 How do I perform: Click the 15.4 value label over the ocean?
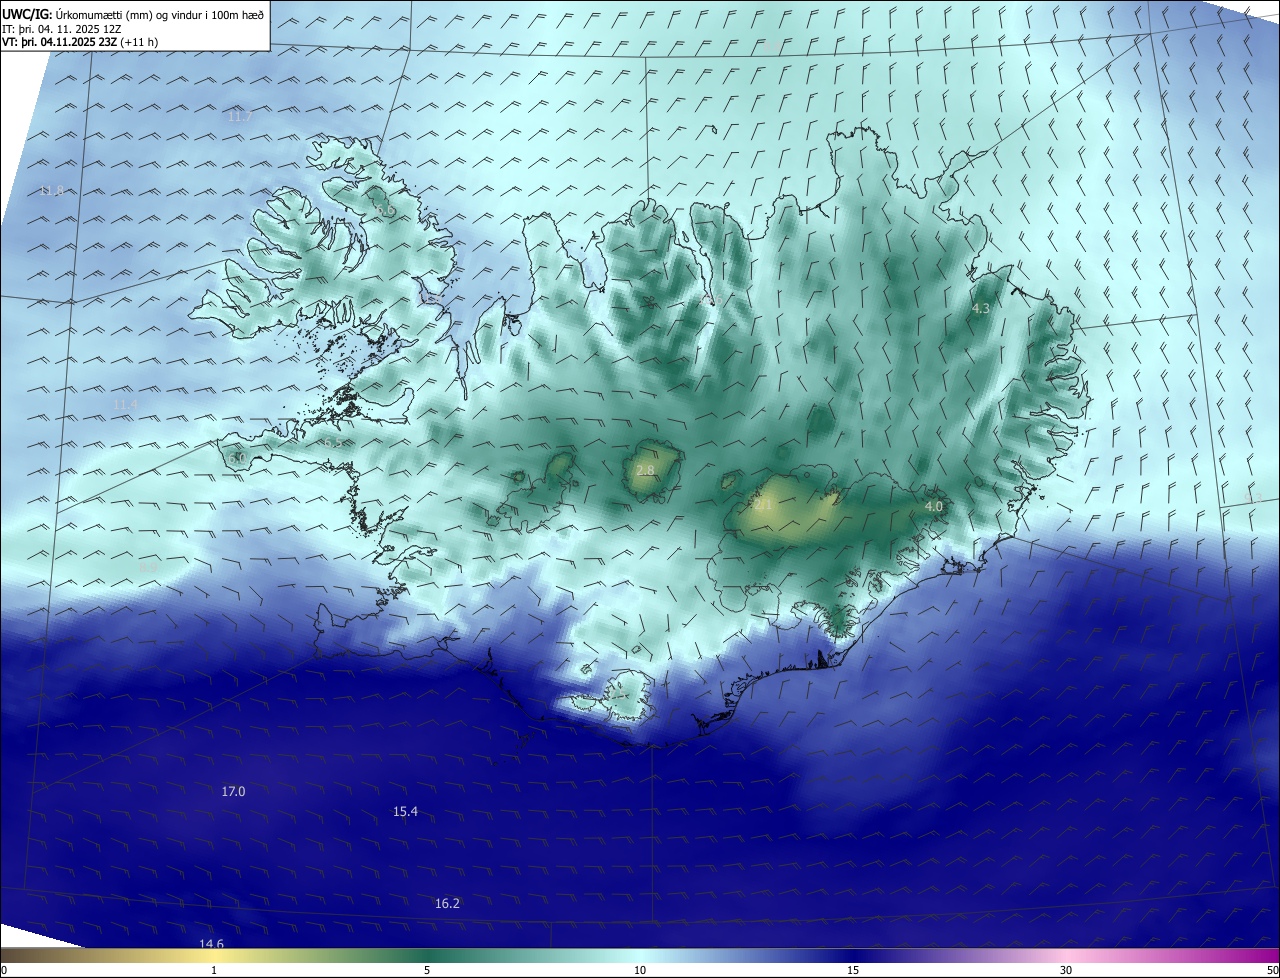(x=405, y=812)
